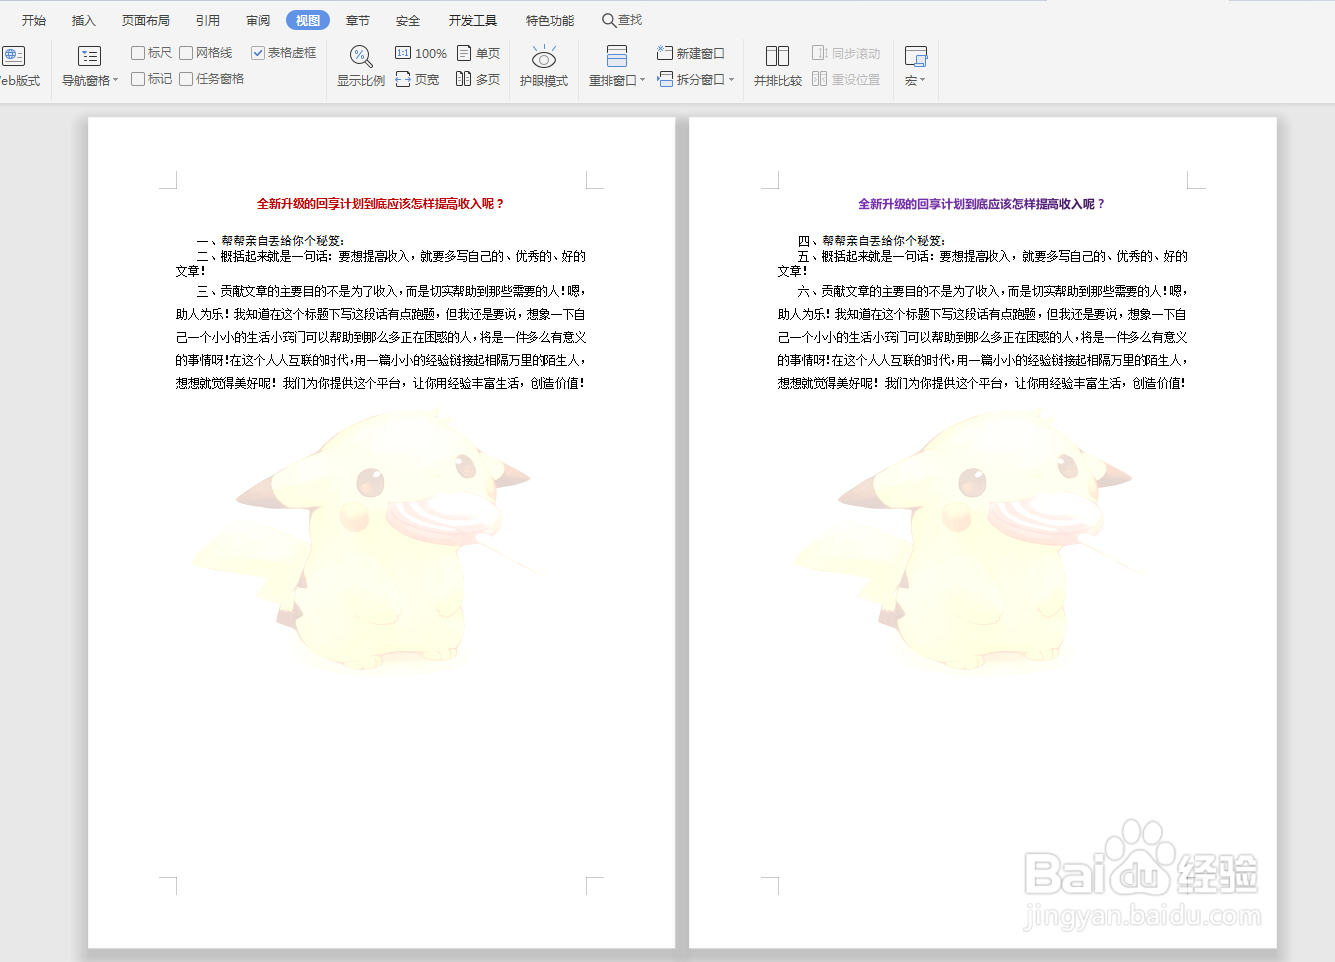Create a new window (新建窗口)
The width and height of the screenshot is (1335, 962).
691,53
